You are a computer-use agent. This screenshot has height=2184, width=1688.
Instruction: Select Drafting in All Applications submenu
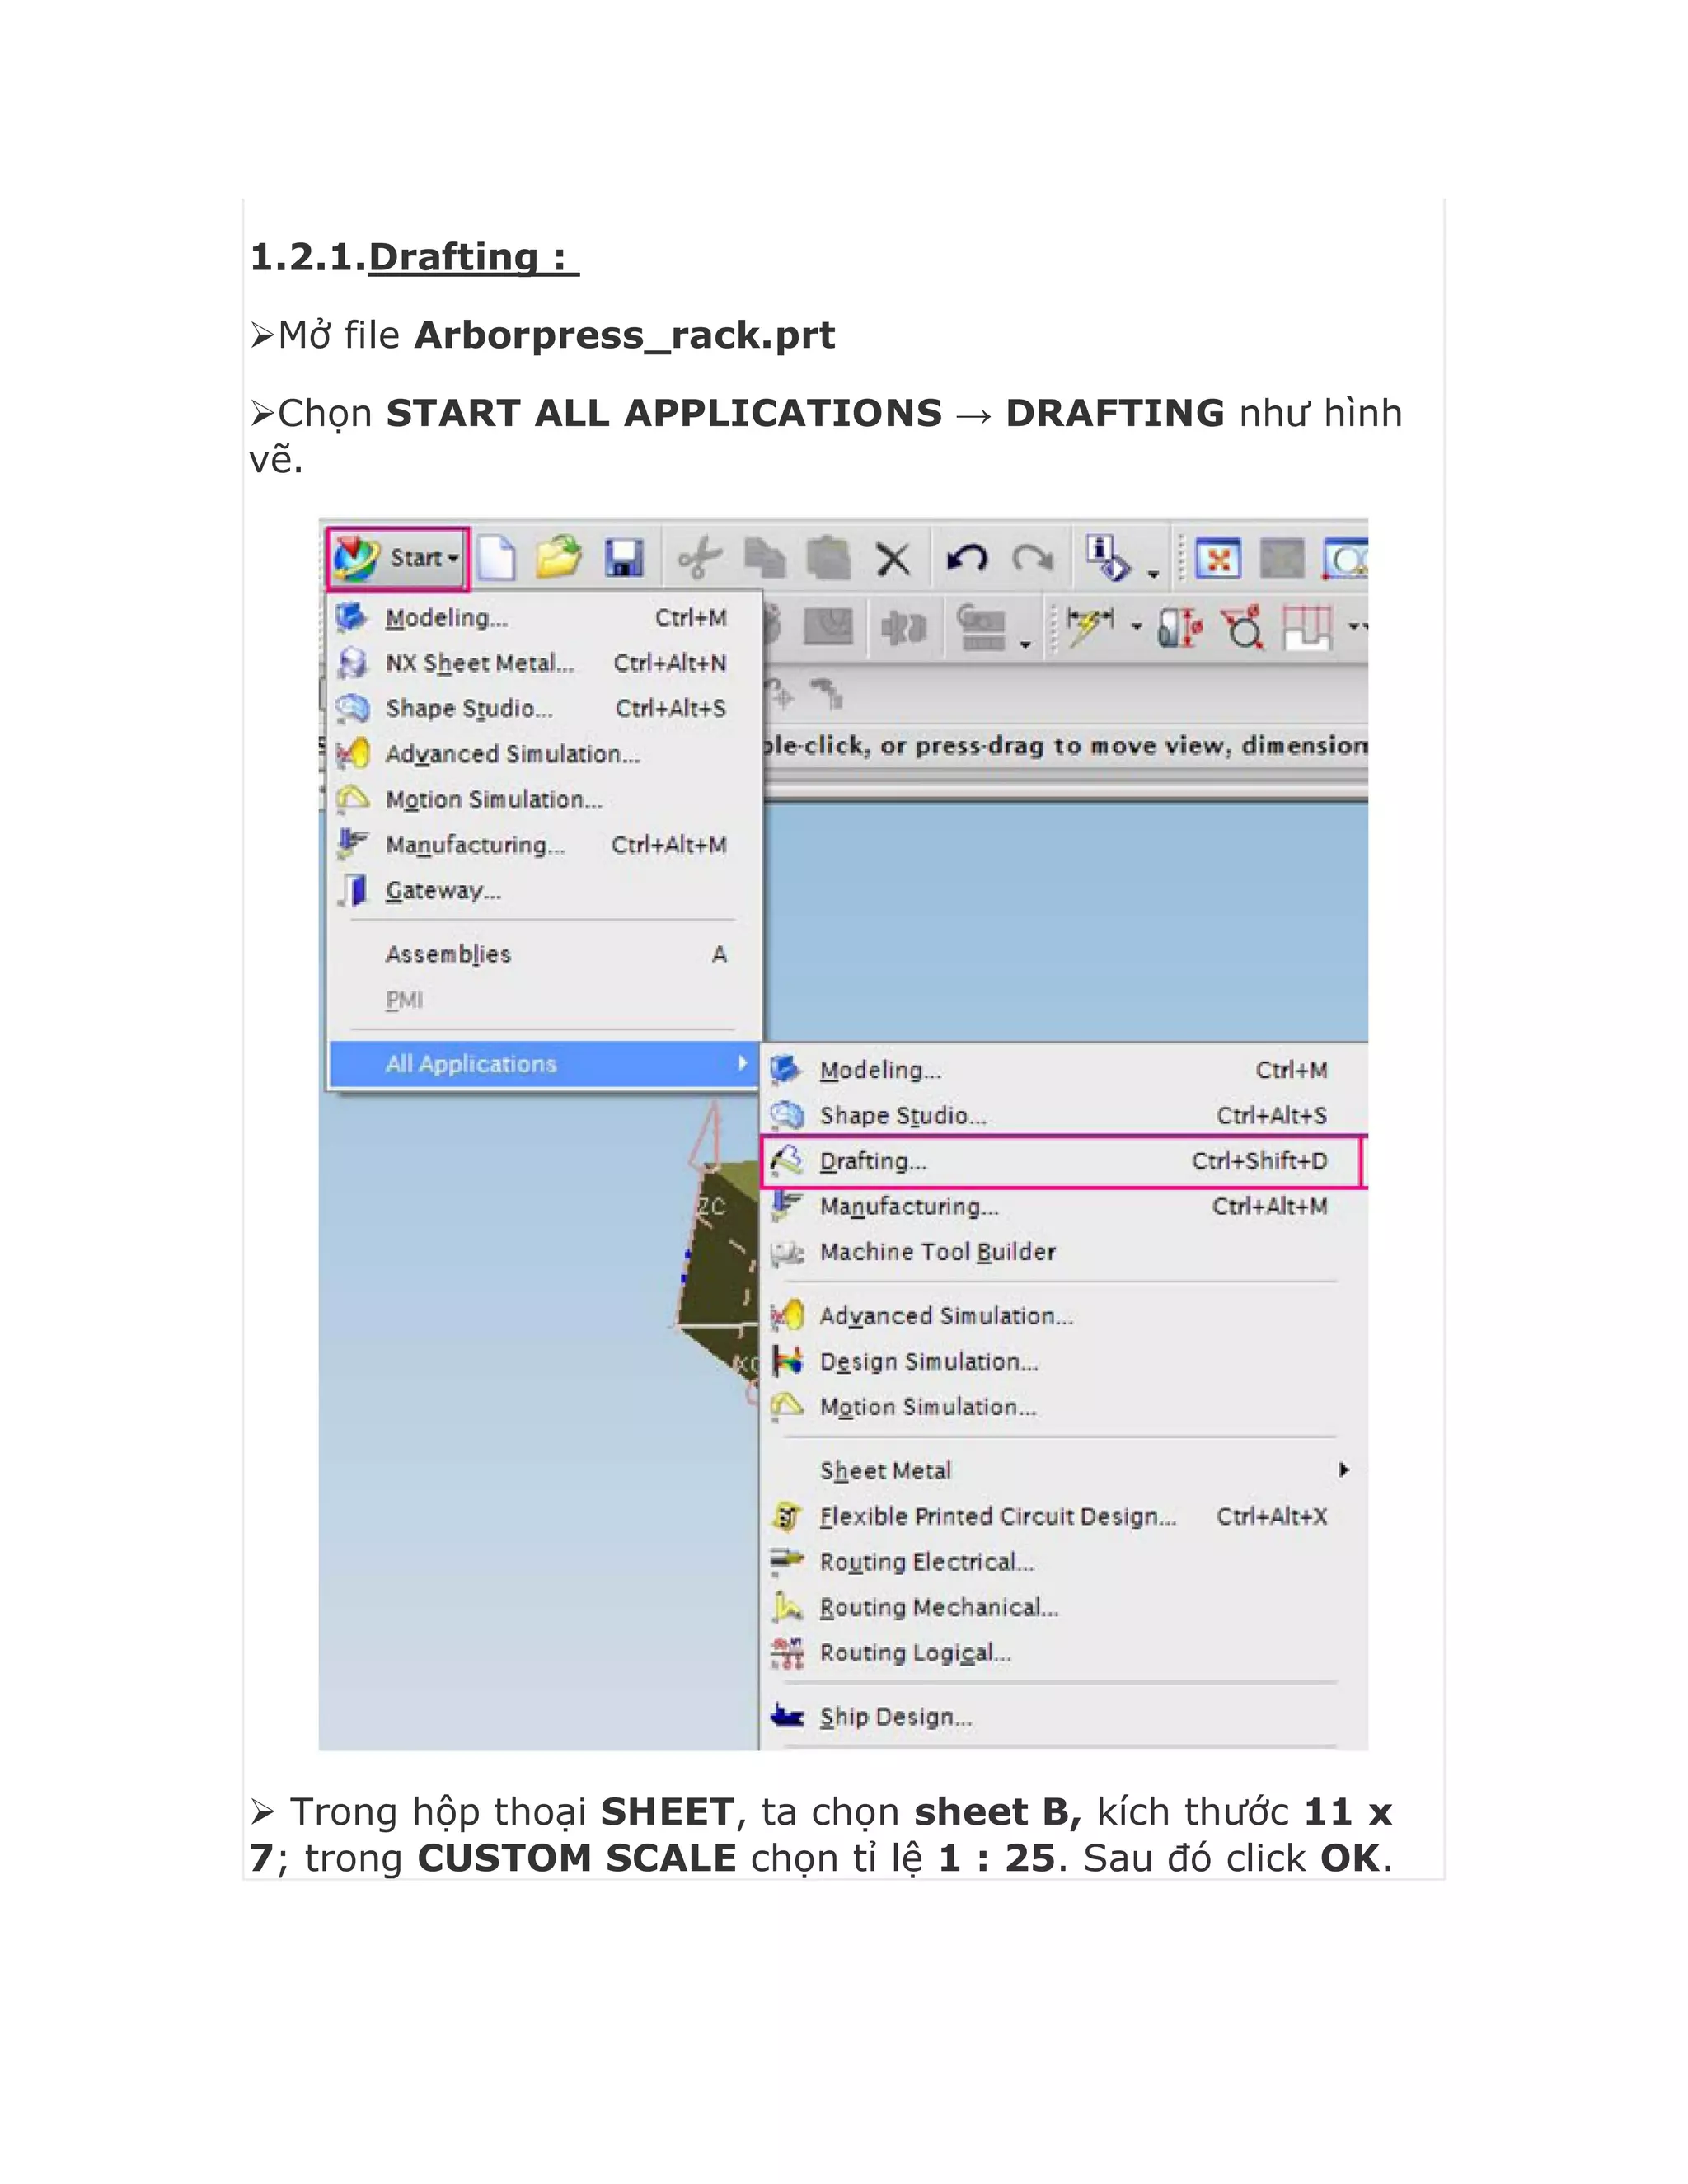coord(1063,1161)
